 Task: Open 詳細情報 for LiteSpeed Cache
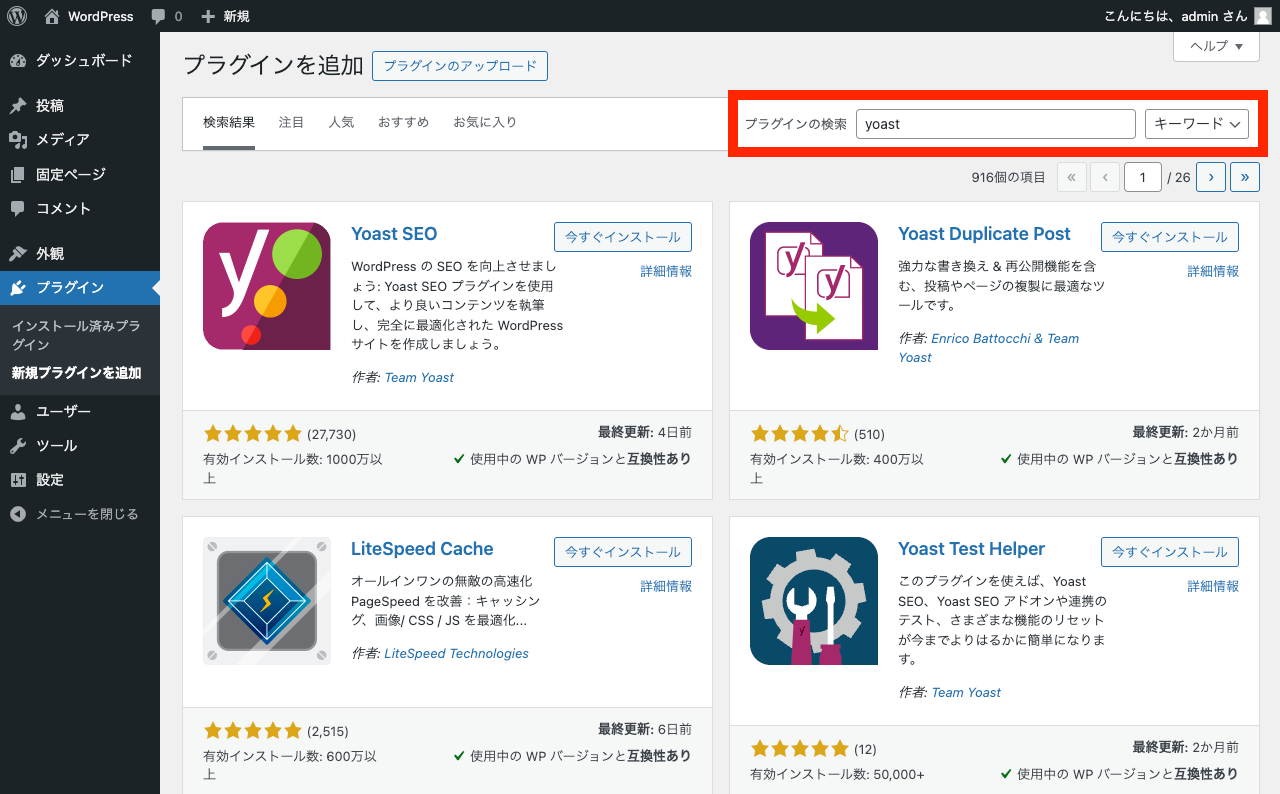point(666,586)
